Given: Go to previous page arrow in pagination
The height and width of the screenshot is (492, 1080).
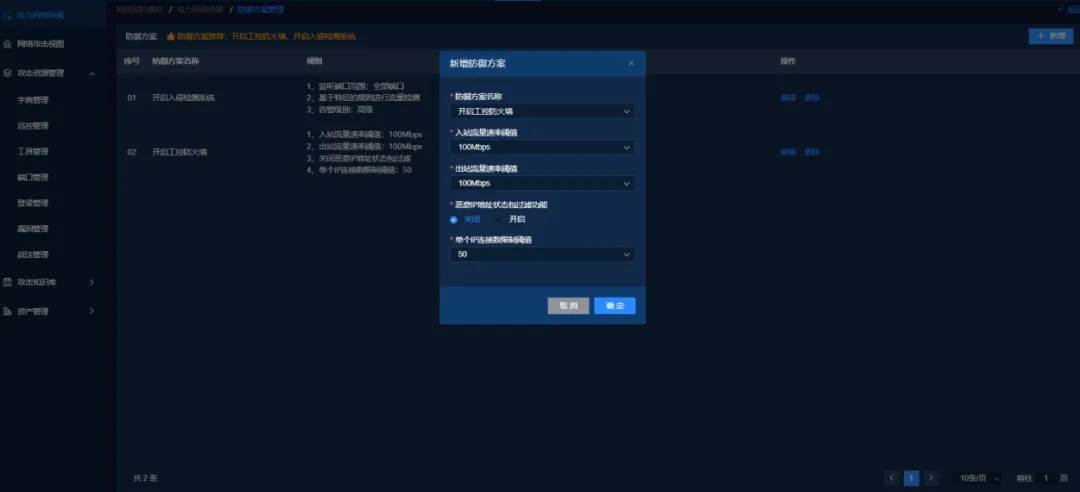Looking at the screenshot, I should (x=892, y=478).
